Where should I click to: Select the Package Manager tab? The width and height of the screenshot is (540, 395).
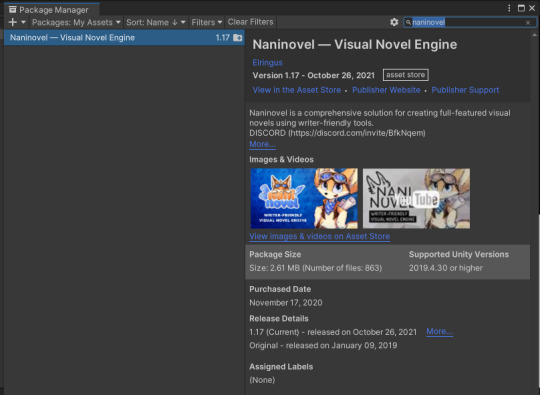52,9
